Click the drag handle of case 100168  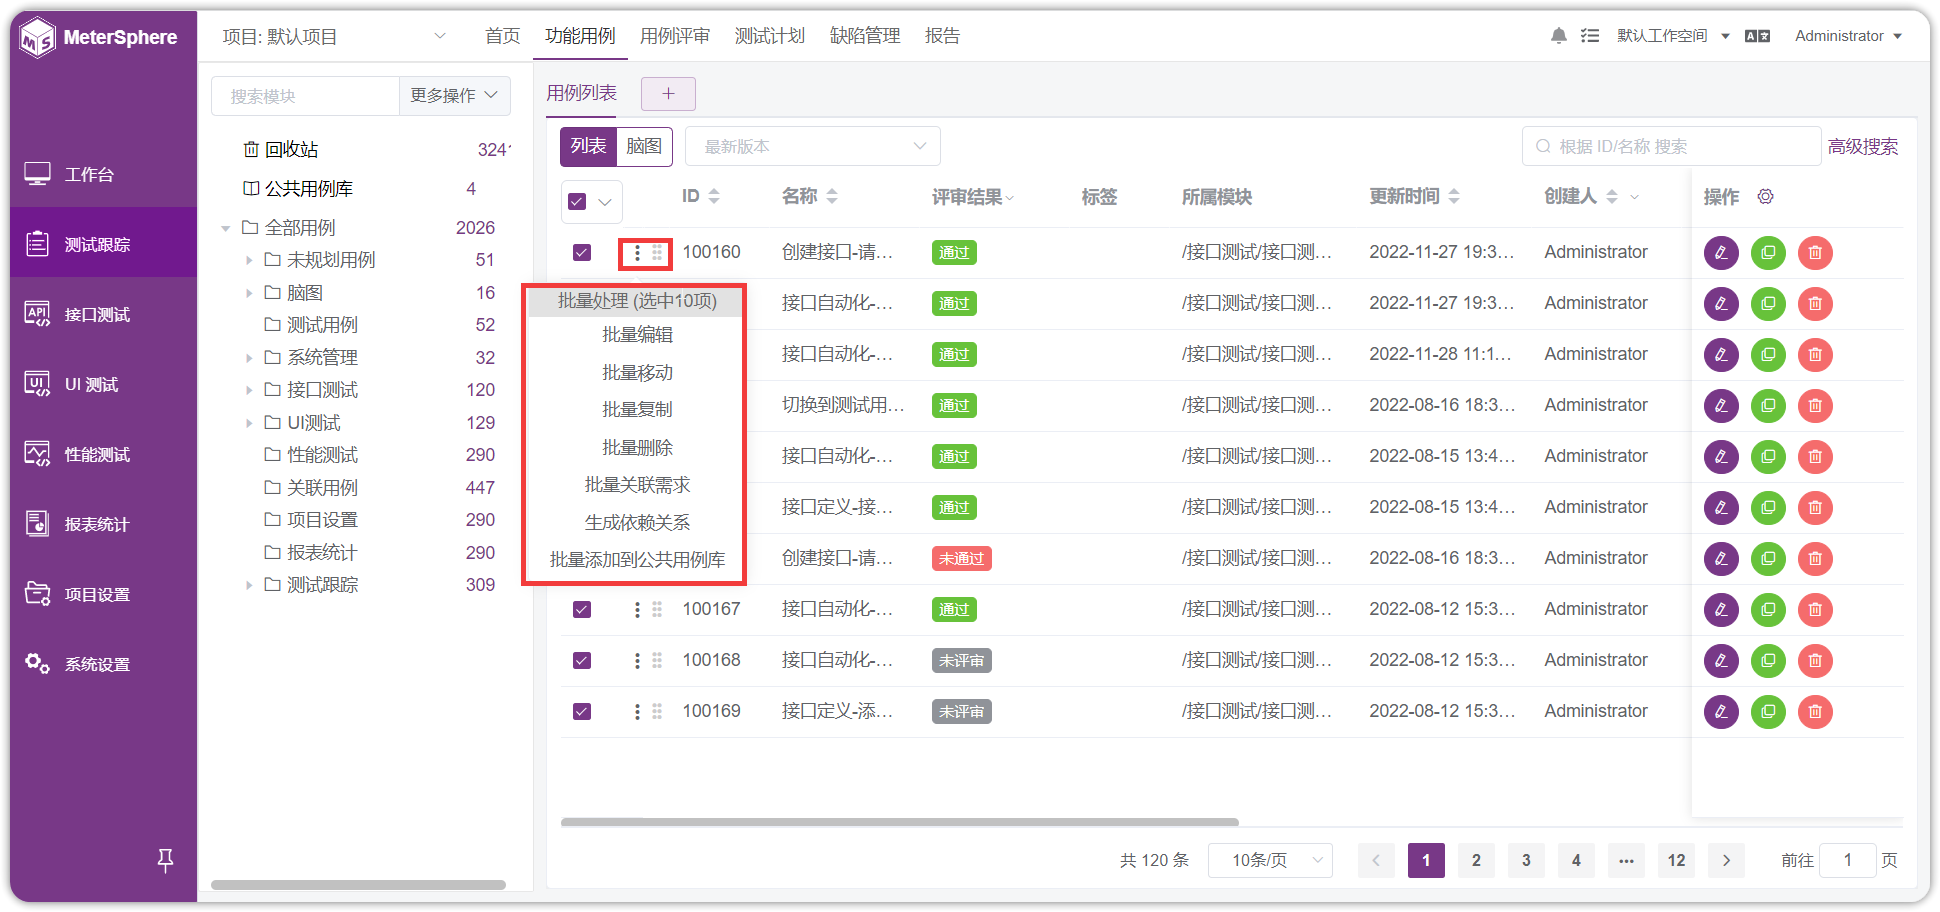657,660
